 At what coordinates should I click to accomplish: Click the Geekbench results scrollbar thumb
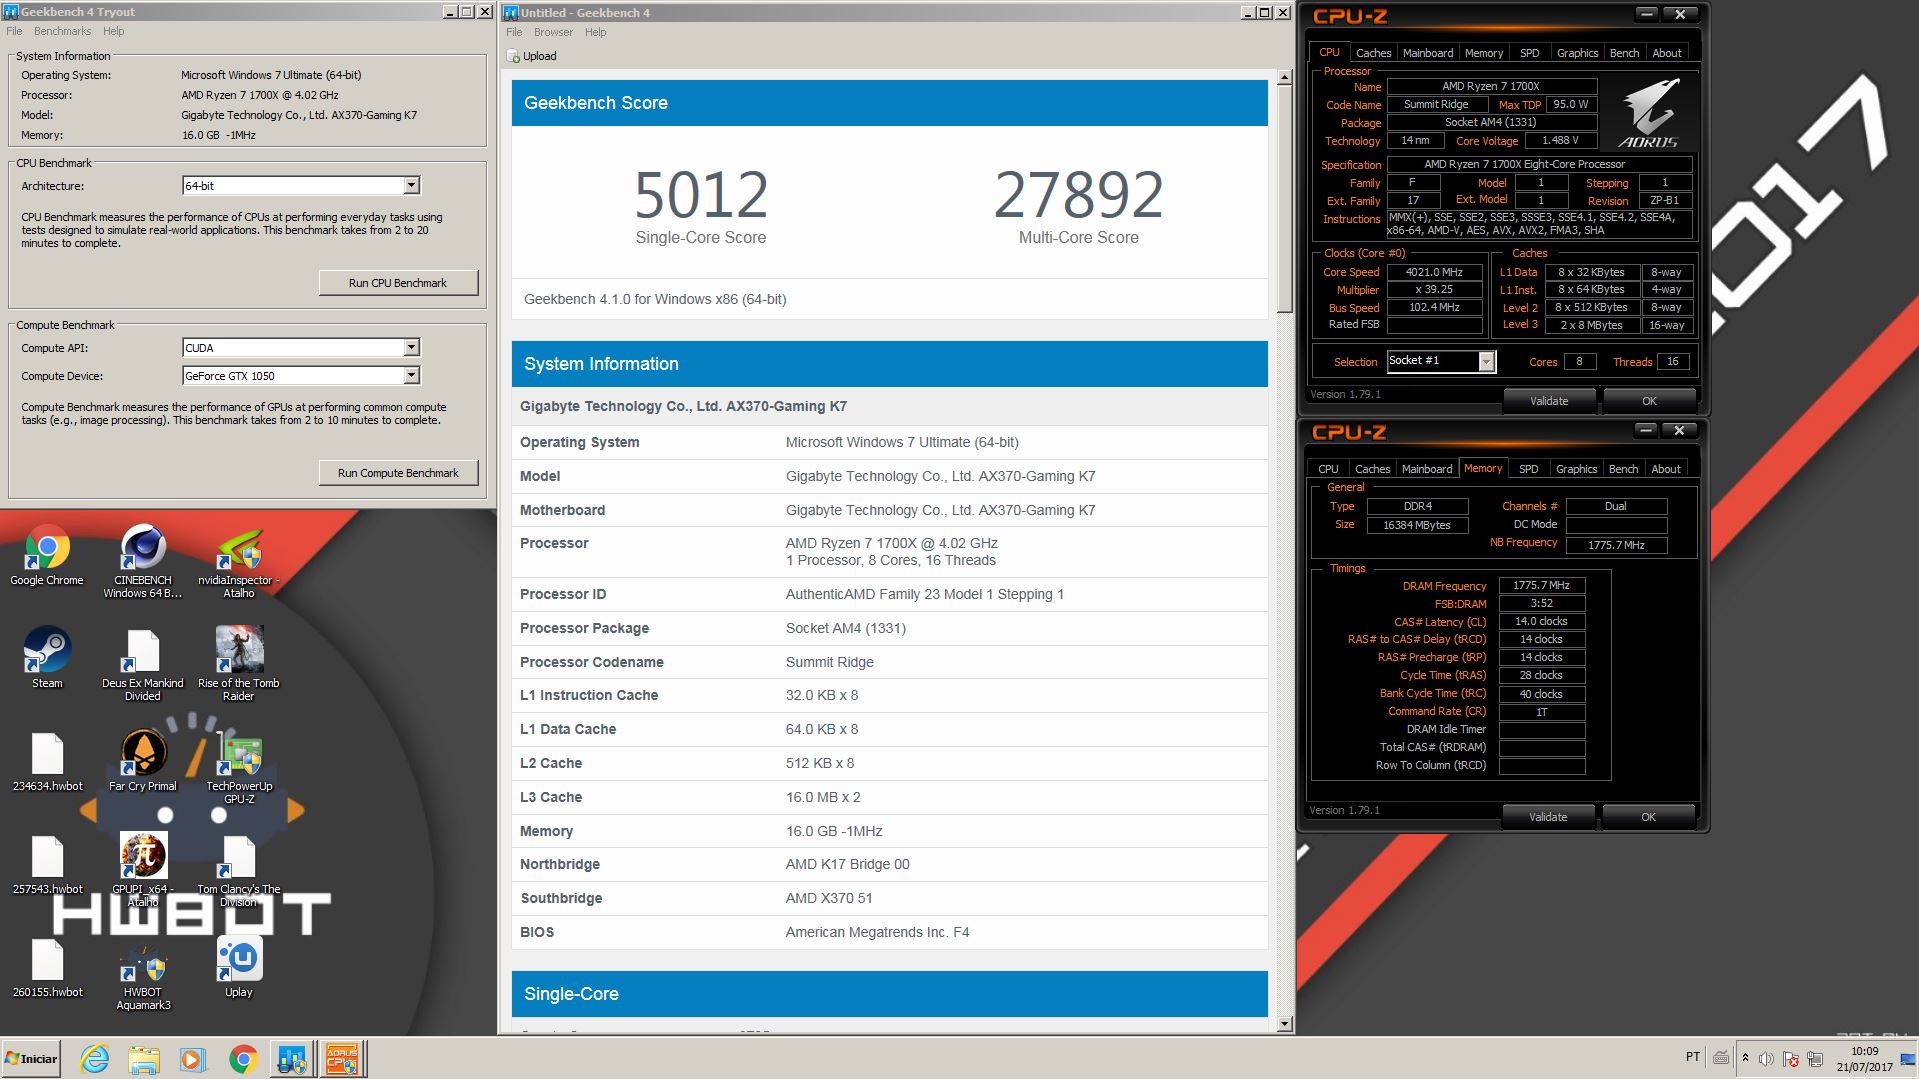[1285, 199]
